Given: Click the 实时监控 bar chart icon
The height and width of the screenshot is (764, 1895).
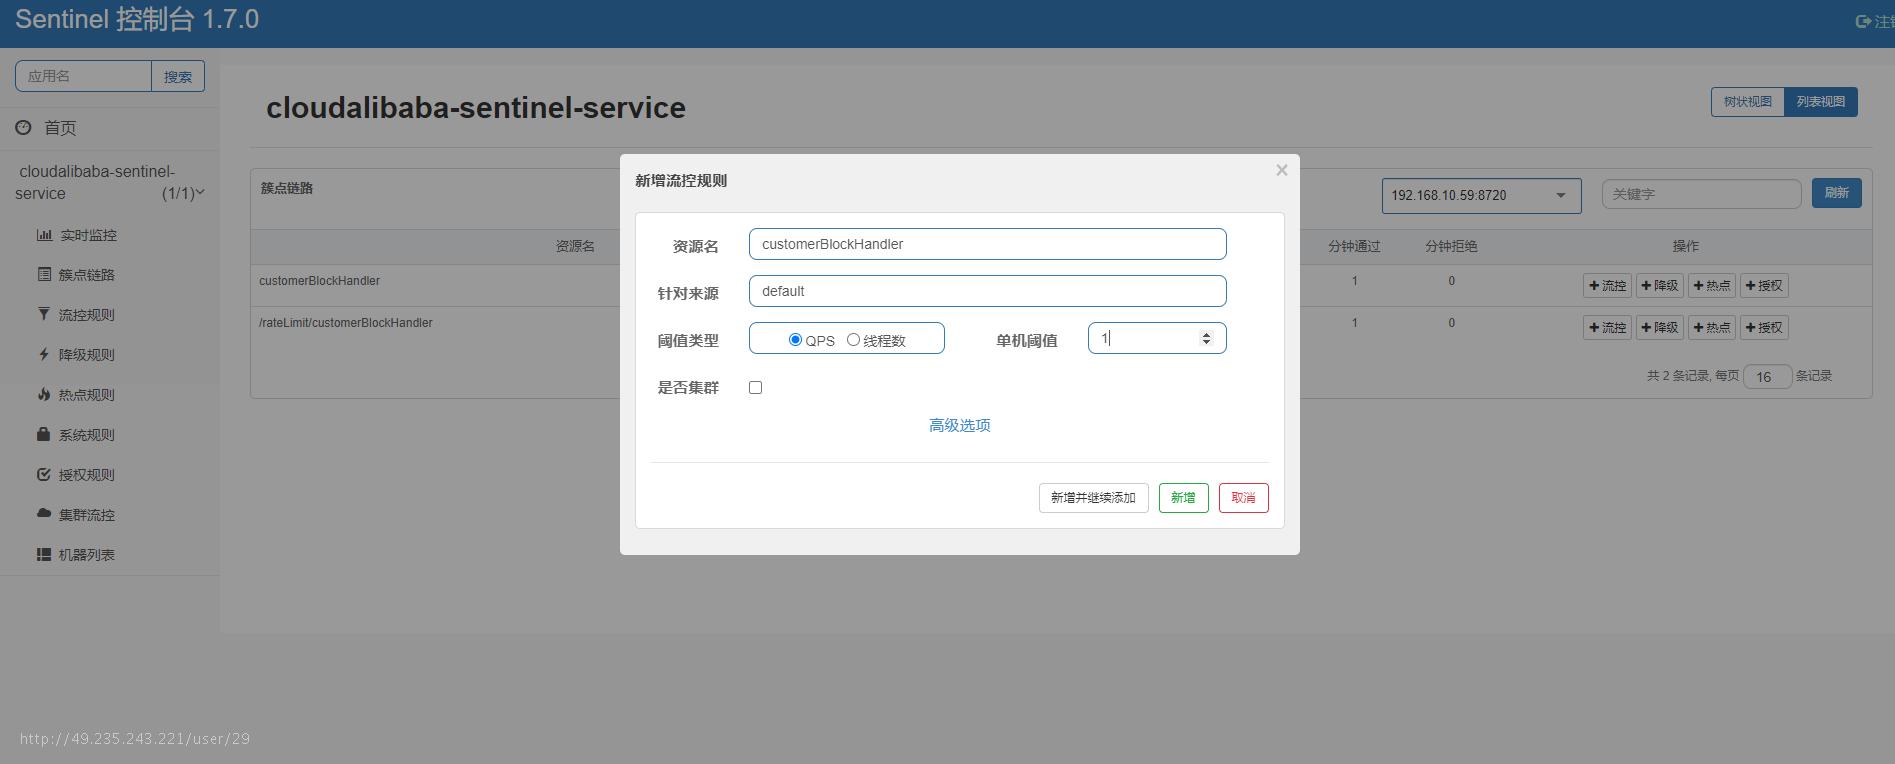Looking at the screenshot, I should tap(44, 235).
